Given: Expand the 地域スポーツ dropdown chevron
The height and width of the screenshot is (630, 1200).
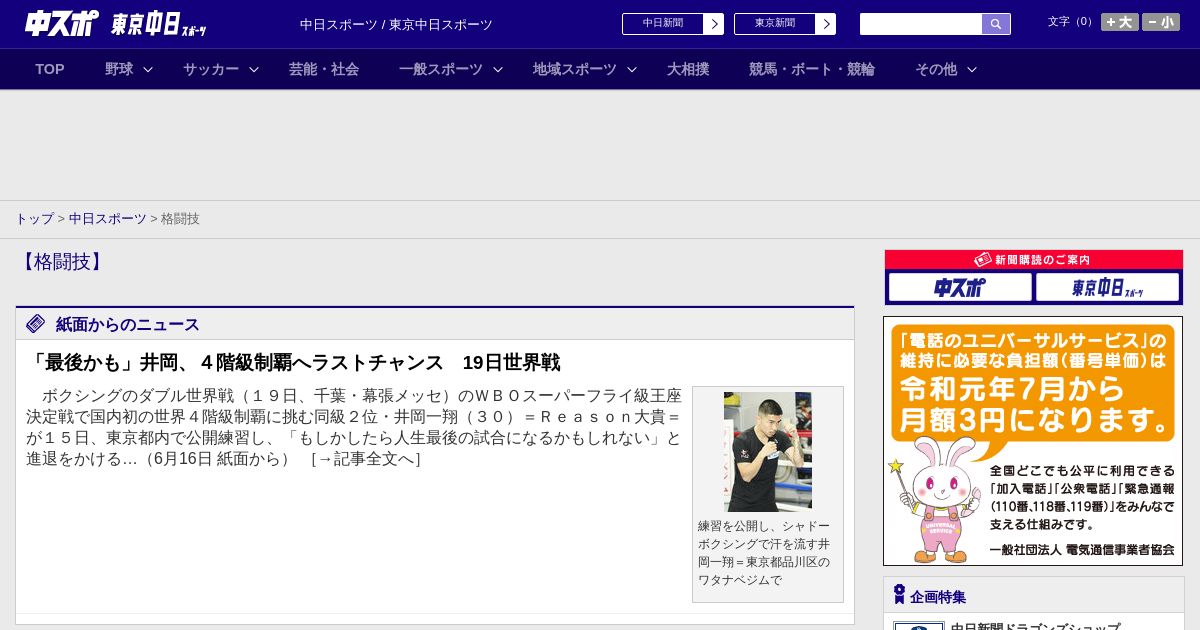Looking at the screenshot, I should [632, 69].
